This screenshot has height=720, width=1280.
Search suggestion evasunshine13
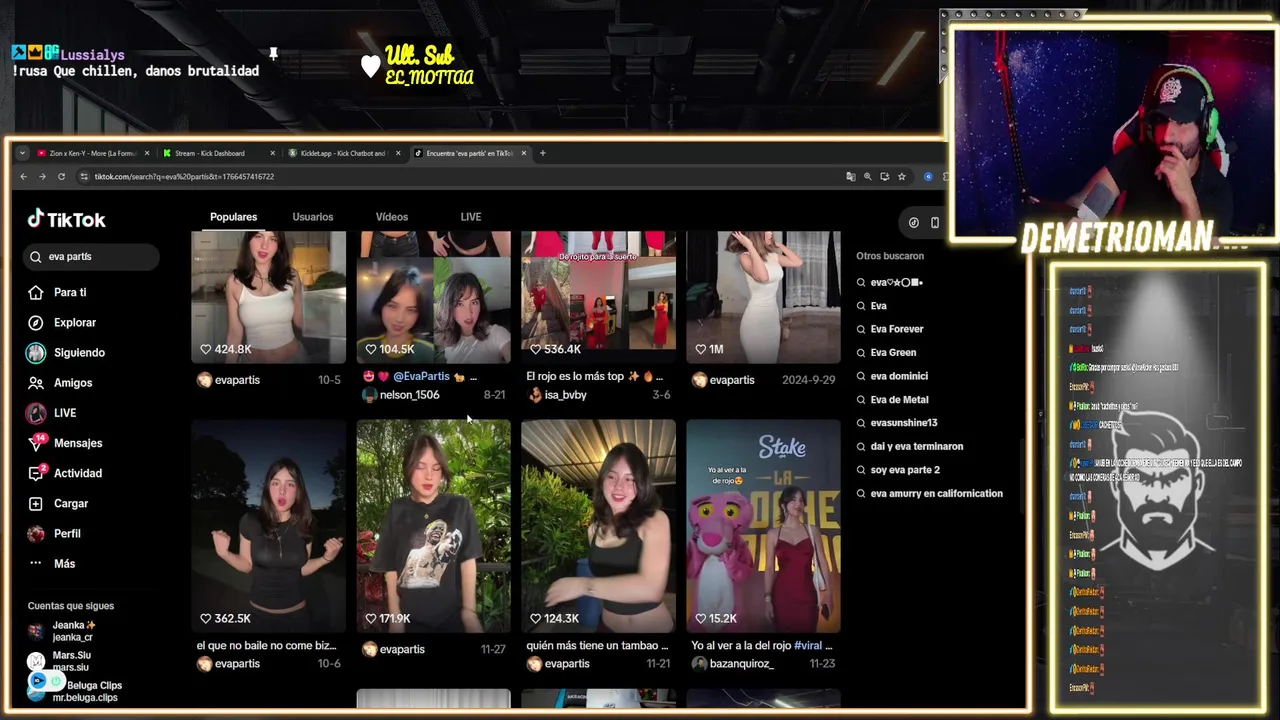904,423
